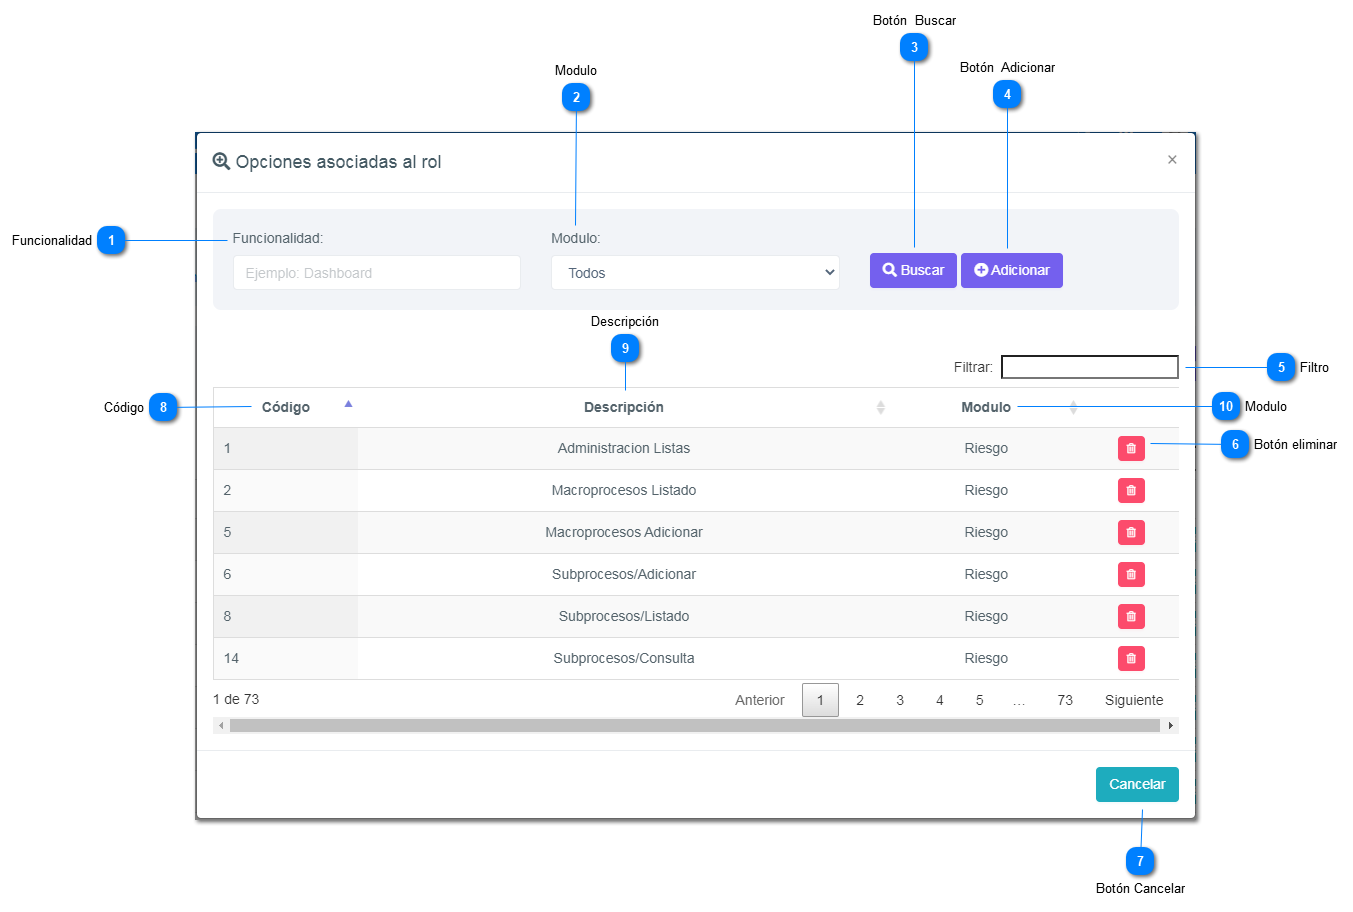
Task: Close the Opciones asociadas al rol dialog
Action: tap(1172, 160)
